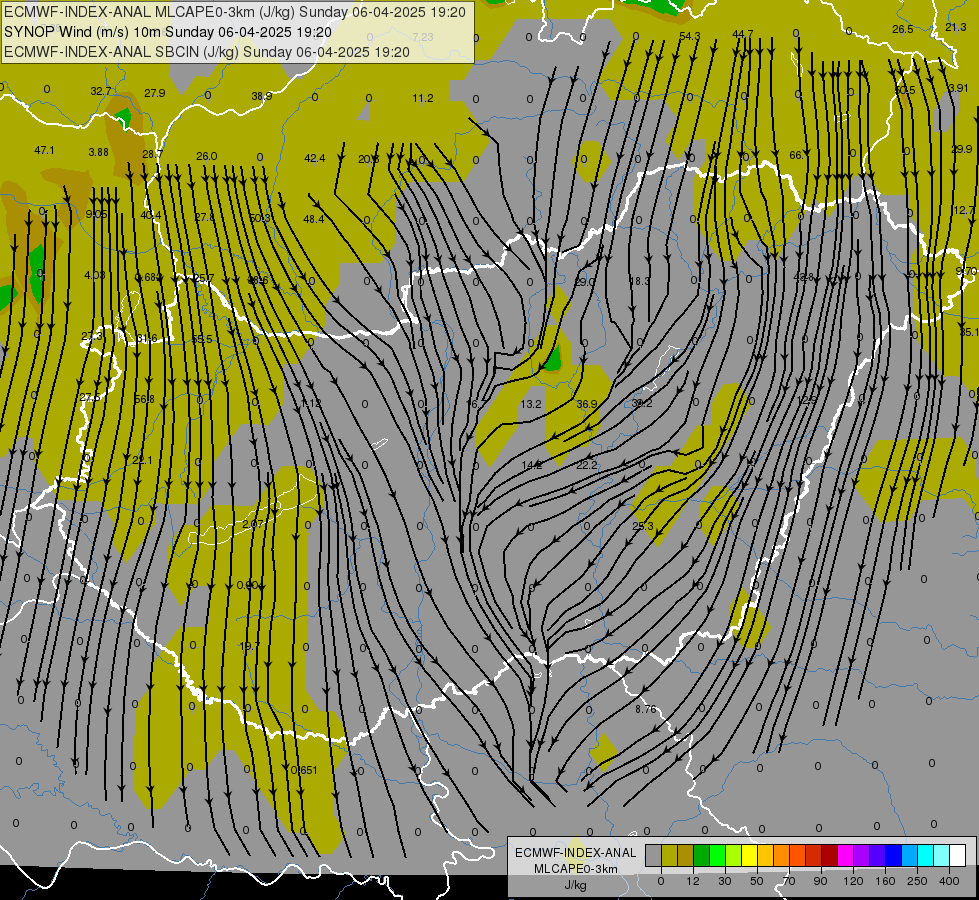Click the map value 38.9
Screen dimensions: 979x900
click(262, 96)
